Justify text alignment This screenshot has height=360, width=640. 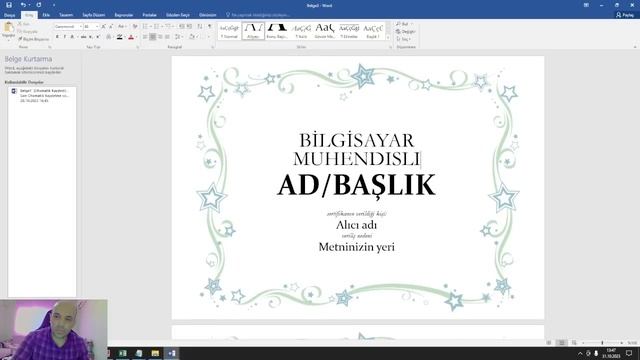(167, 37)
